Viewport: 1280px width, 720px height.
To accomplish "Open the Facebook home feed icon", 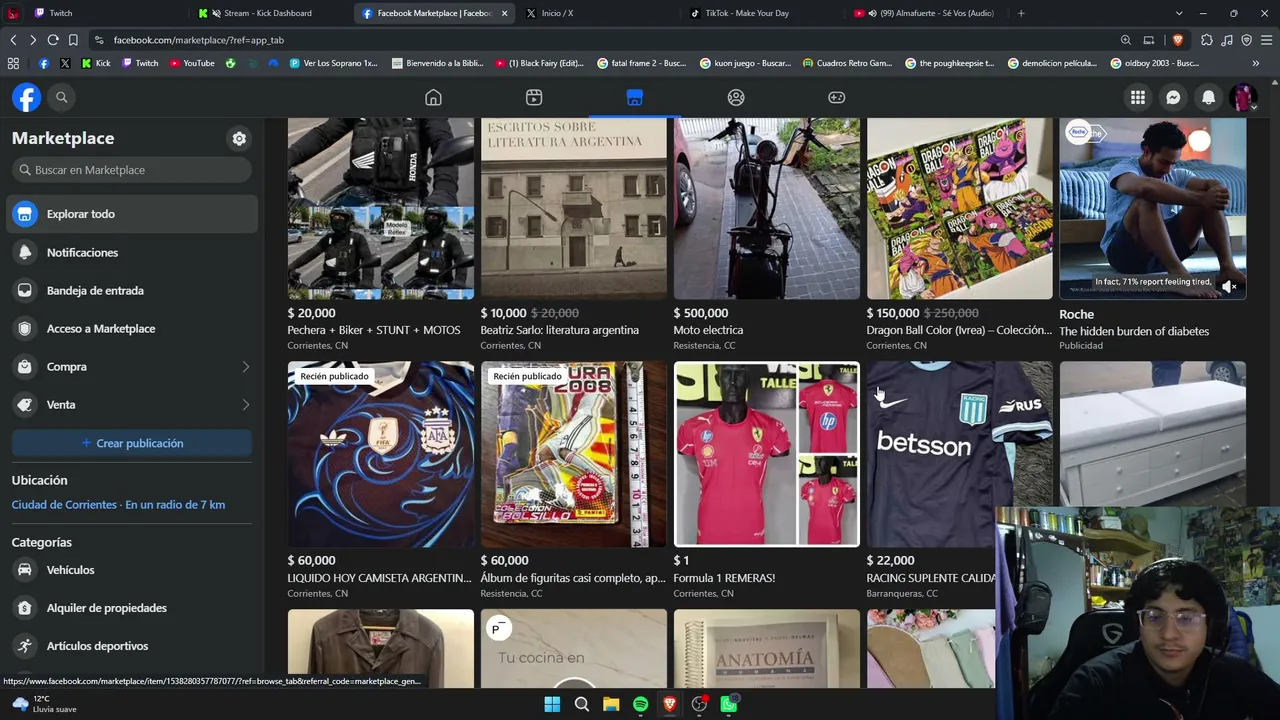I will [x=433, y=97].
